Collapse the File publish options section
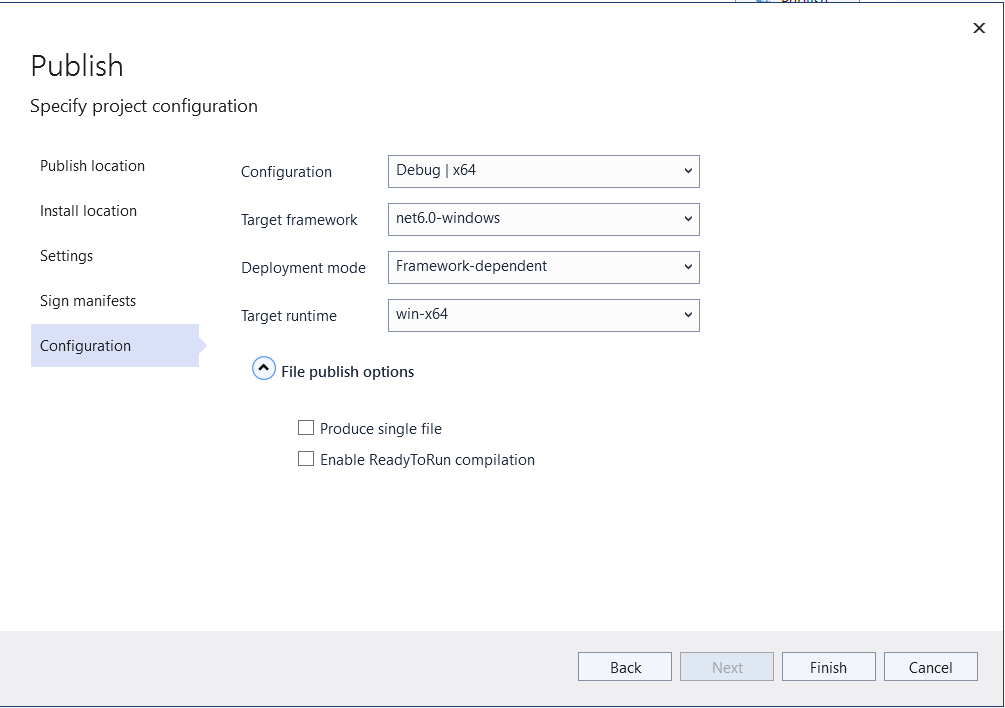1005x708 pixels. [263, 369]
